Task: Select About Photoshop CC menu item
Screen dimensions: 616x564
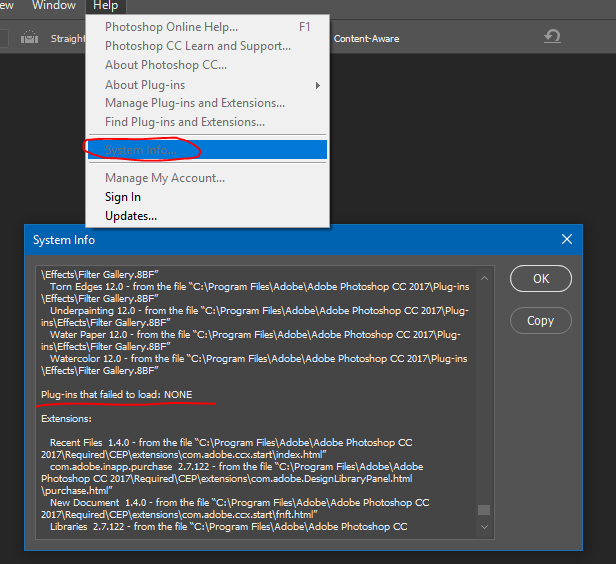Action: coord(207,65)
